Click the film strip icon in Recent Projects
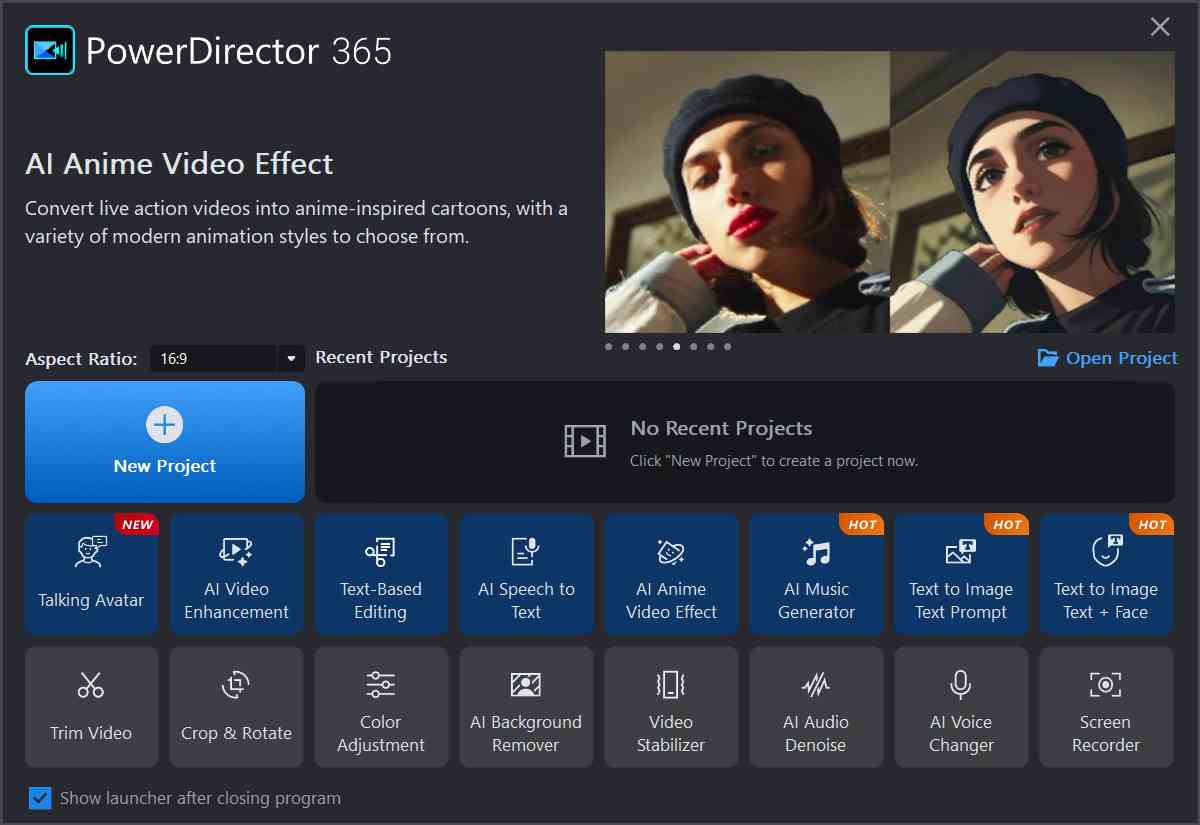 [585, 441]
